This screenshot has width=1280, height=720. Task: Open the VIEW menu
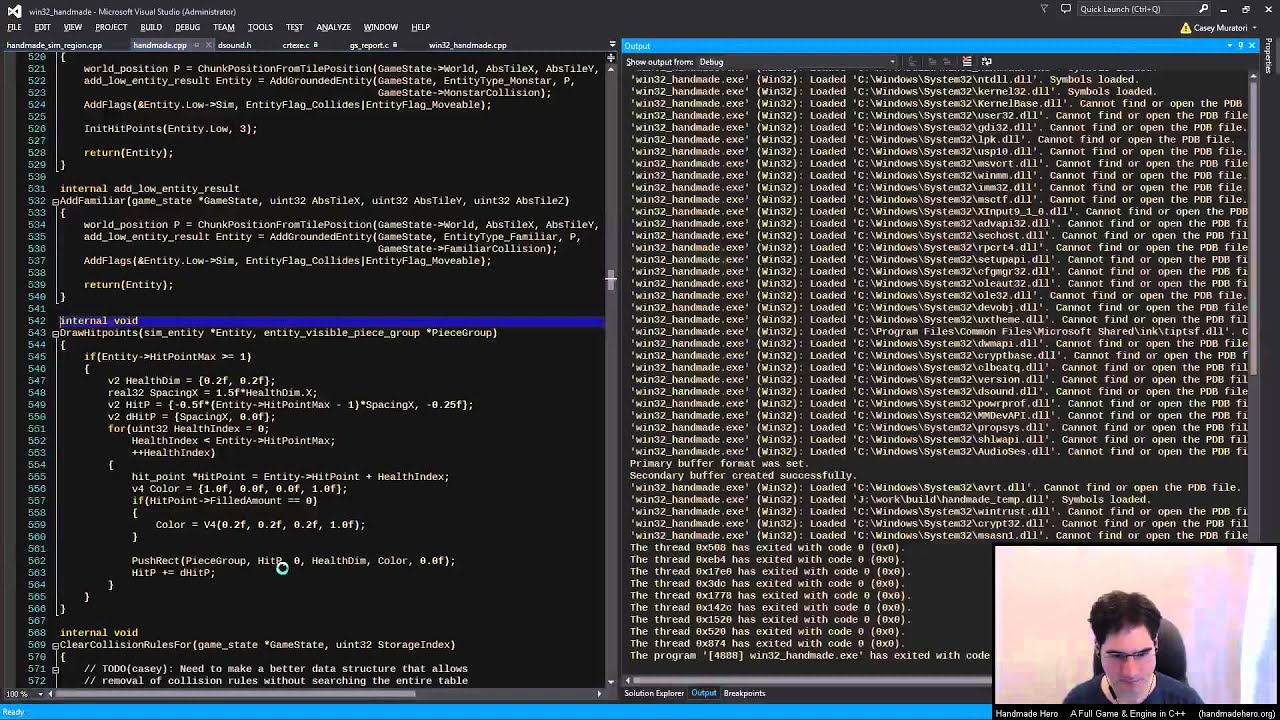coord(73,27)
